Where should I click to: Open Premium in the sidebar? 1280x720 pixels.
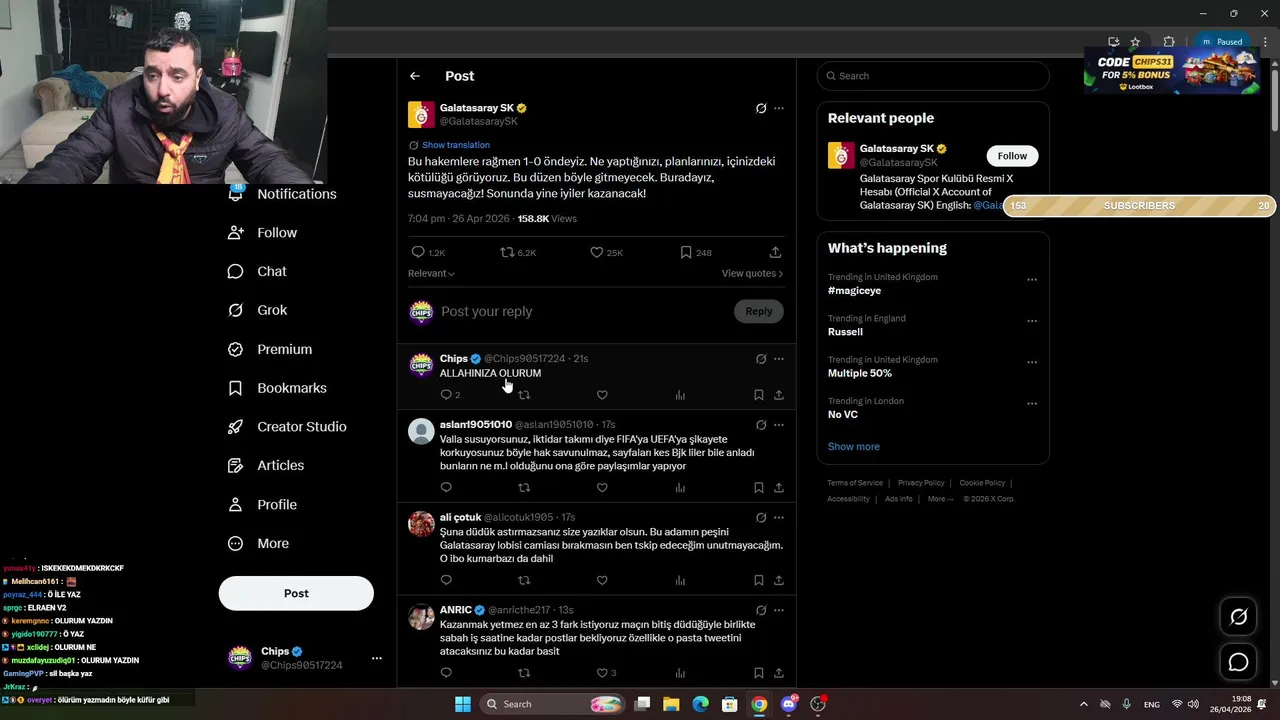(x=269, y=349)
